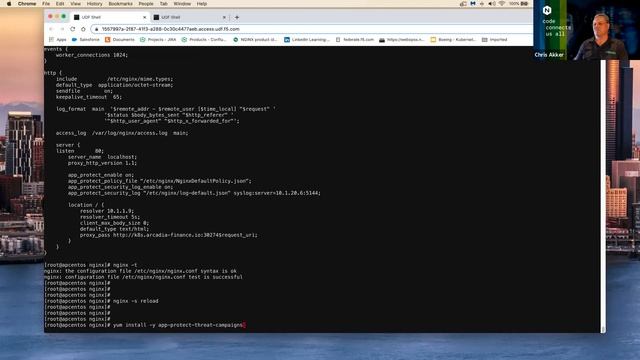Open the volume control in the menu bar
Viewport: 640px width, 360px height.
click(x=492, y=4)
